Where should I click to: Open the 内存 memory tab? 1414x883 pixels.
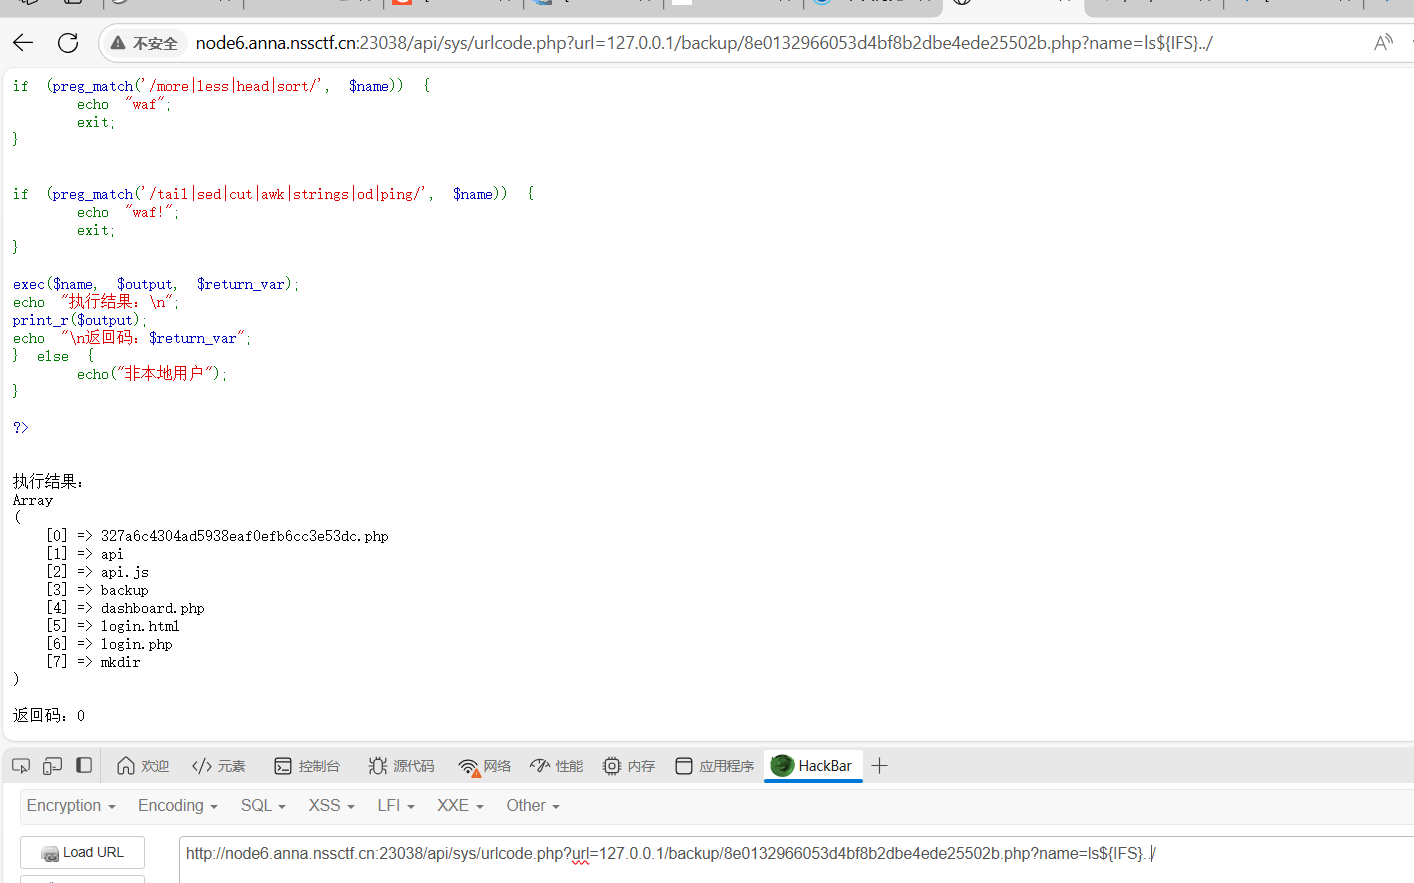pyautogui.click(x=629, y=766)
